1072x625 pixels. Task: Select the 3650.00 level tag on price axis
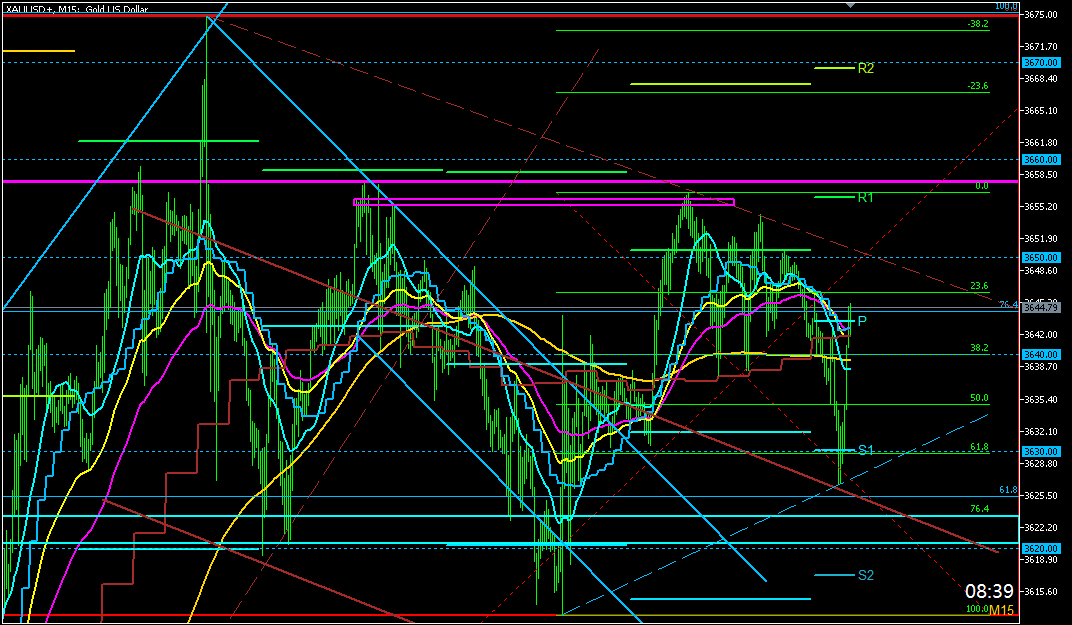[x=1040, y=257]
